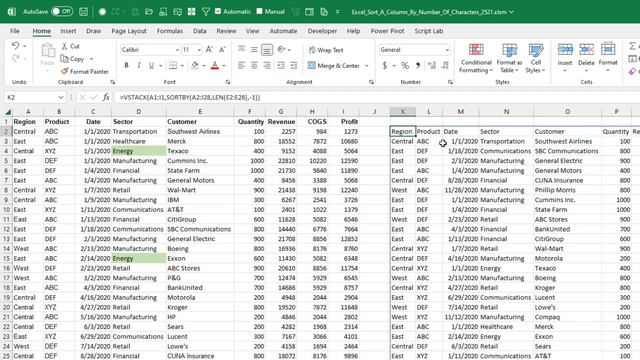This screenshot has width=640, height=360.
Task: Click Decrease Indent icon
Action: coord(281,65)
